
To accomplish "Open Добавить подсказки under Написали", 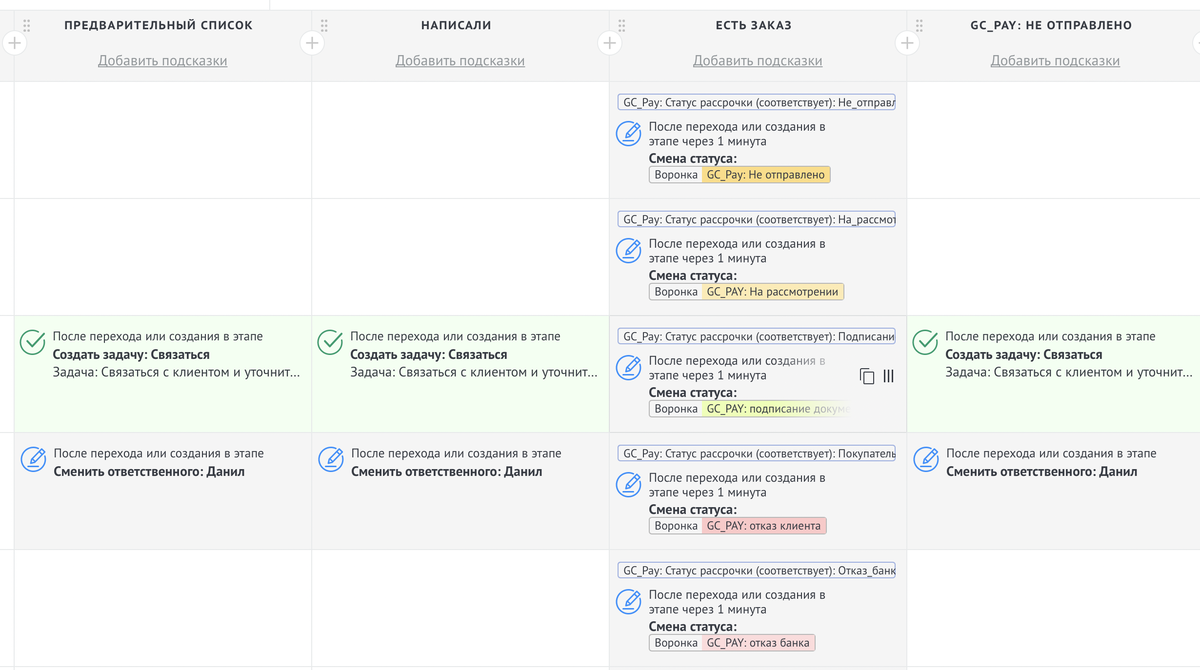I will [x=460, y=61].
